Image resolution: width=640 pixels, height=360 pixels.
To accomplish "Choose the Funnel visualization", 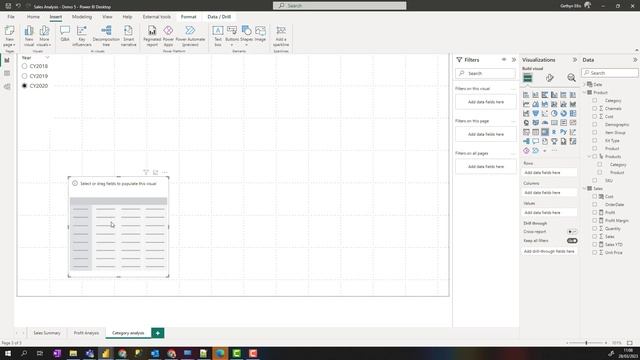I will coord(536,113).
